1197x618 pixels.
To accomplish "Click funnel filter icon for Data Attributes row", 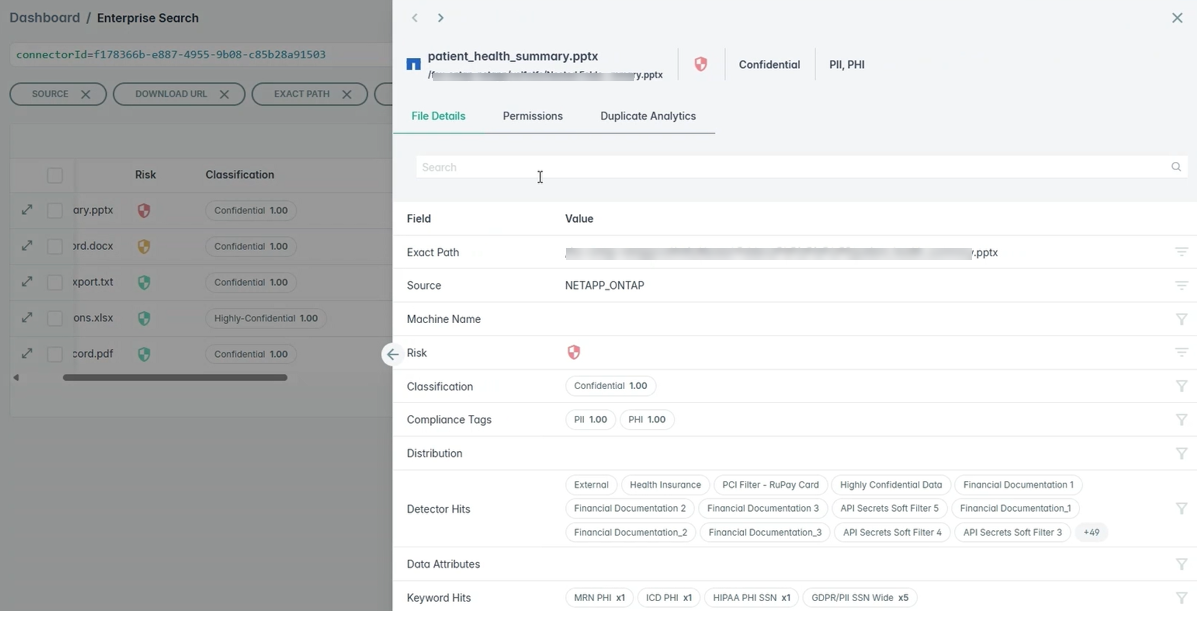I will pos(1181,564).
